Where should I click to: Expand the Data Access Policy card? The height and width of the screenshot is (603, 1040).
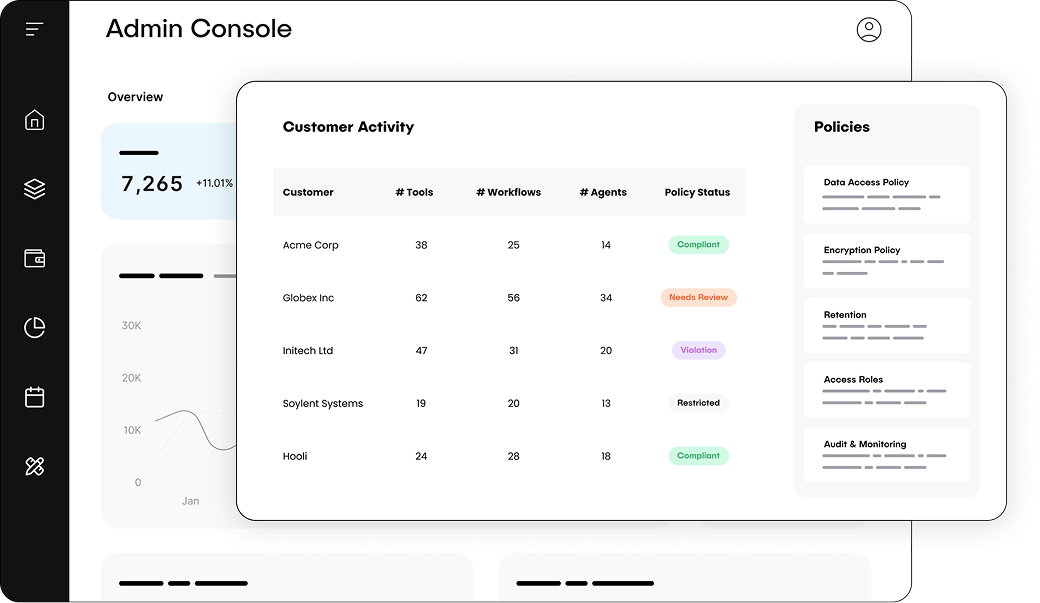pyautogui.click(x=886, y=194)
